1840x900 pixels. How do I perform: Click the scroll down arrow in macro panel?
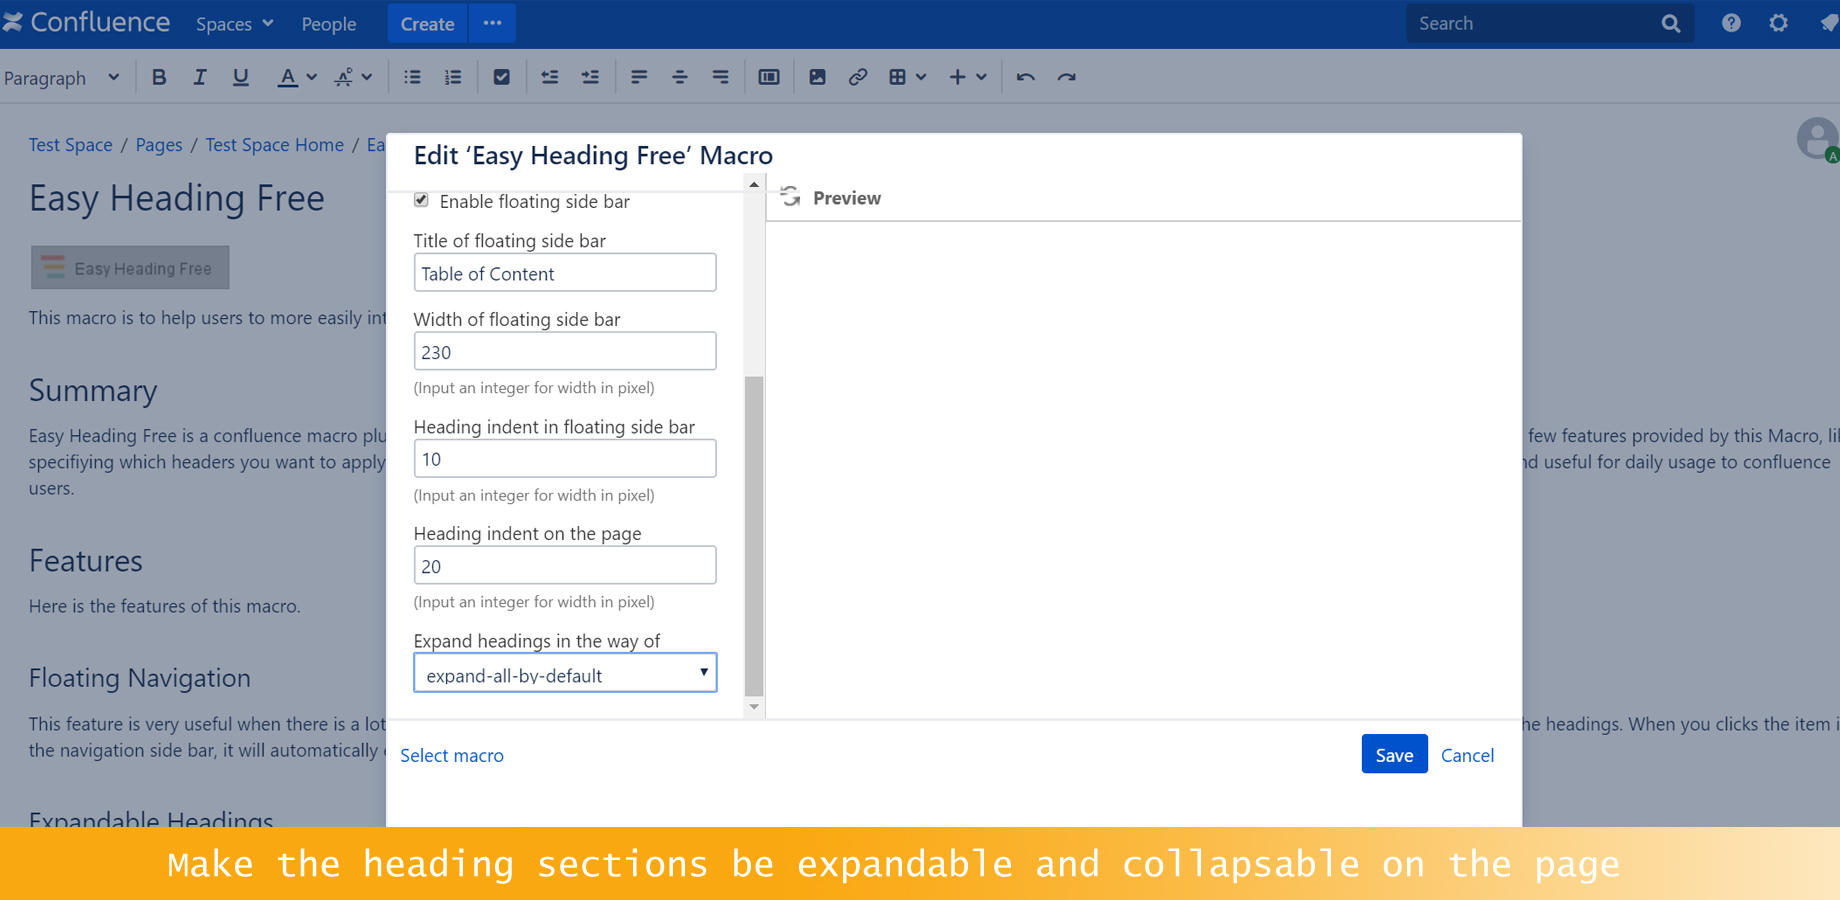coord(754,707)
